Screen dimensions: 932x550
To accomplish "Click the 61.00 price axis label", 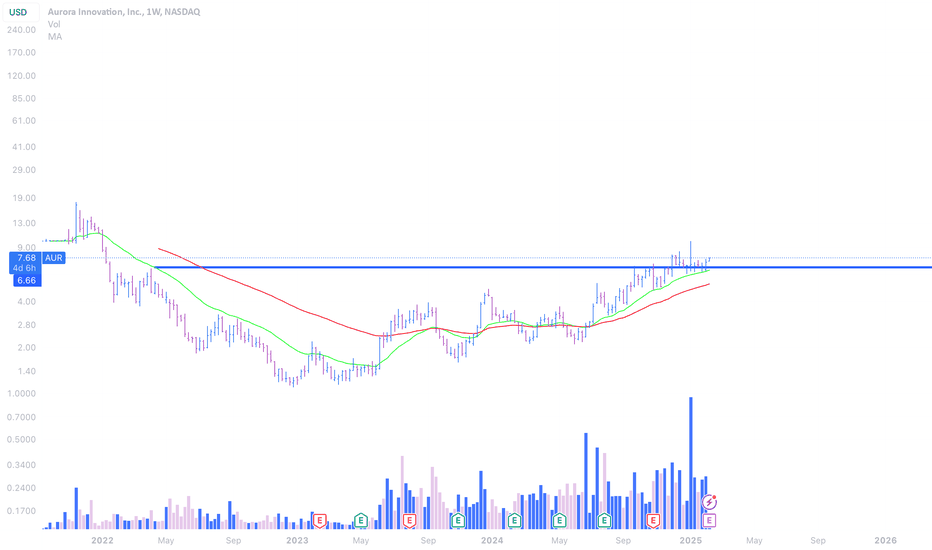I will tap(24, 121).
